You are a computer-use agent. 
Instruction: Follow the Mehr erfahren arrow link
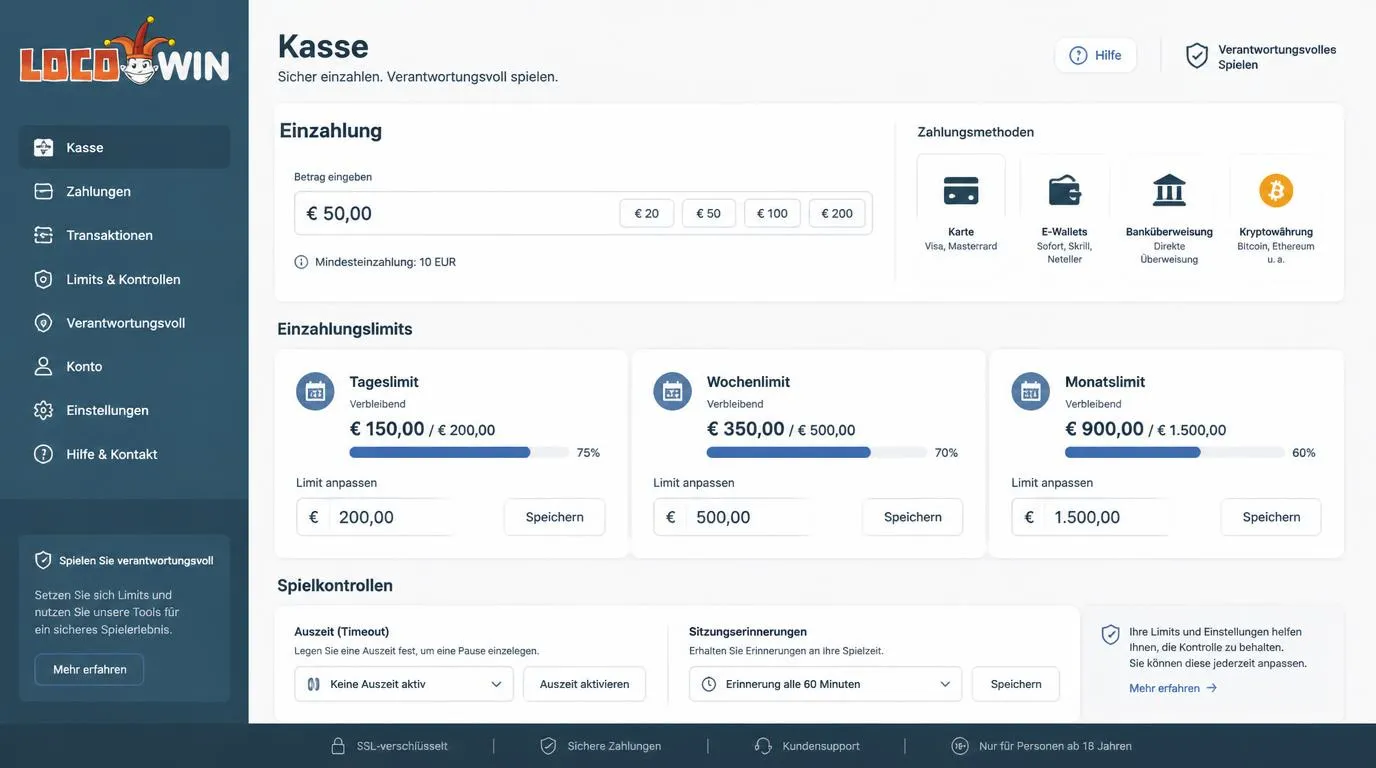click(x=1173, y=688)
